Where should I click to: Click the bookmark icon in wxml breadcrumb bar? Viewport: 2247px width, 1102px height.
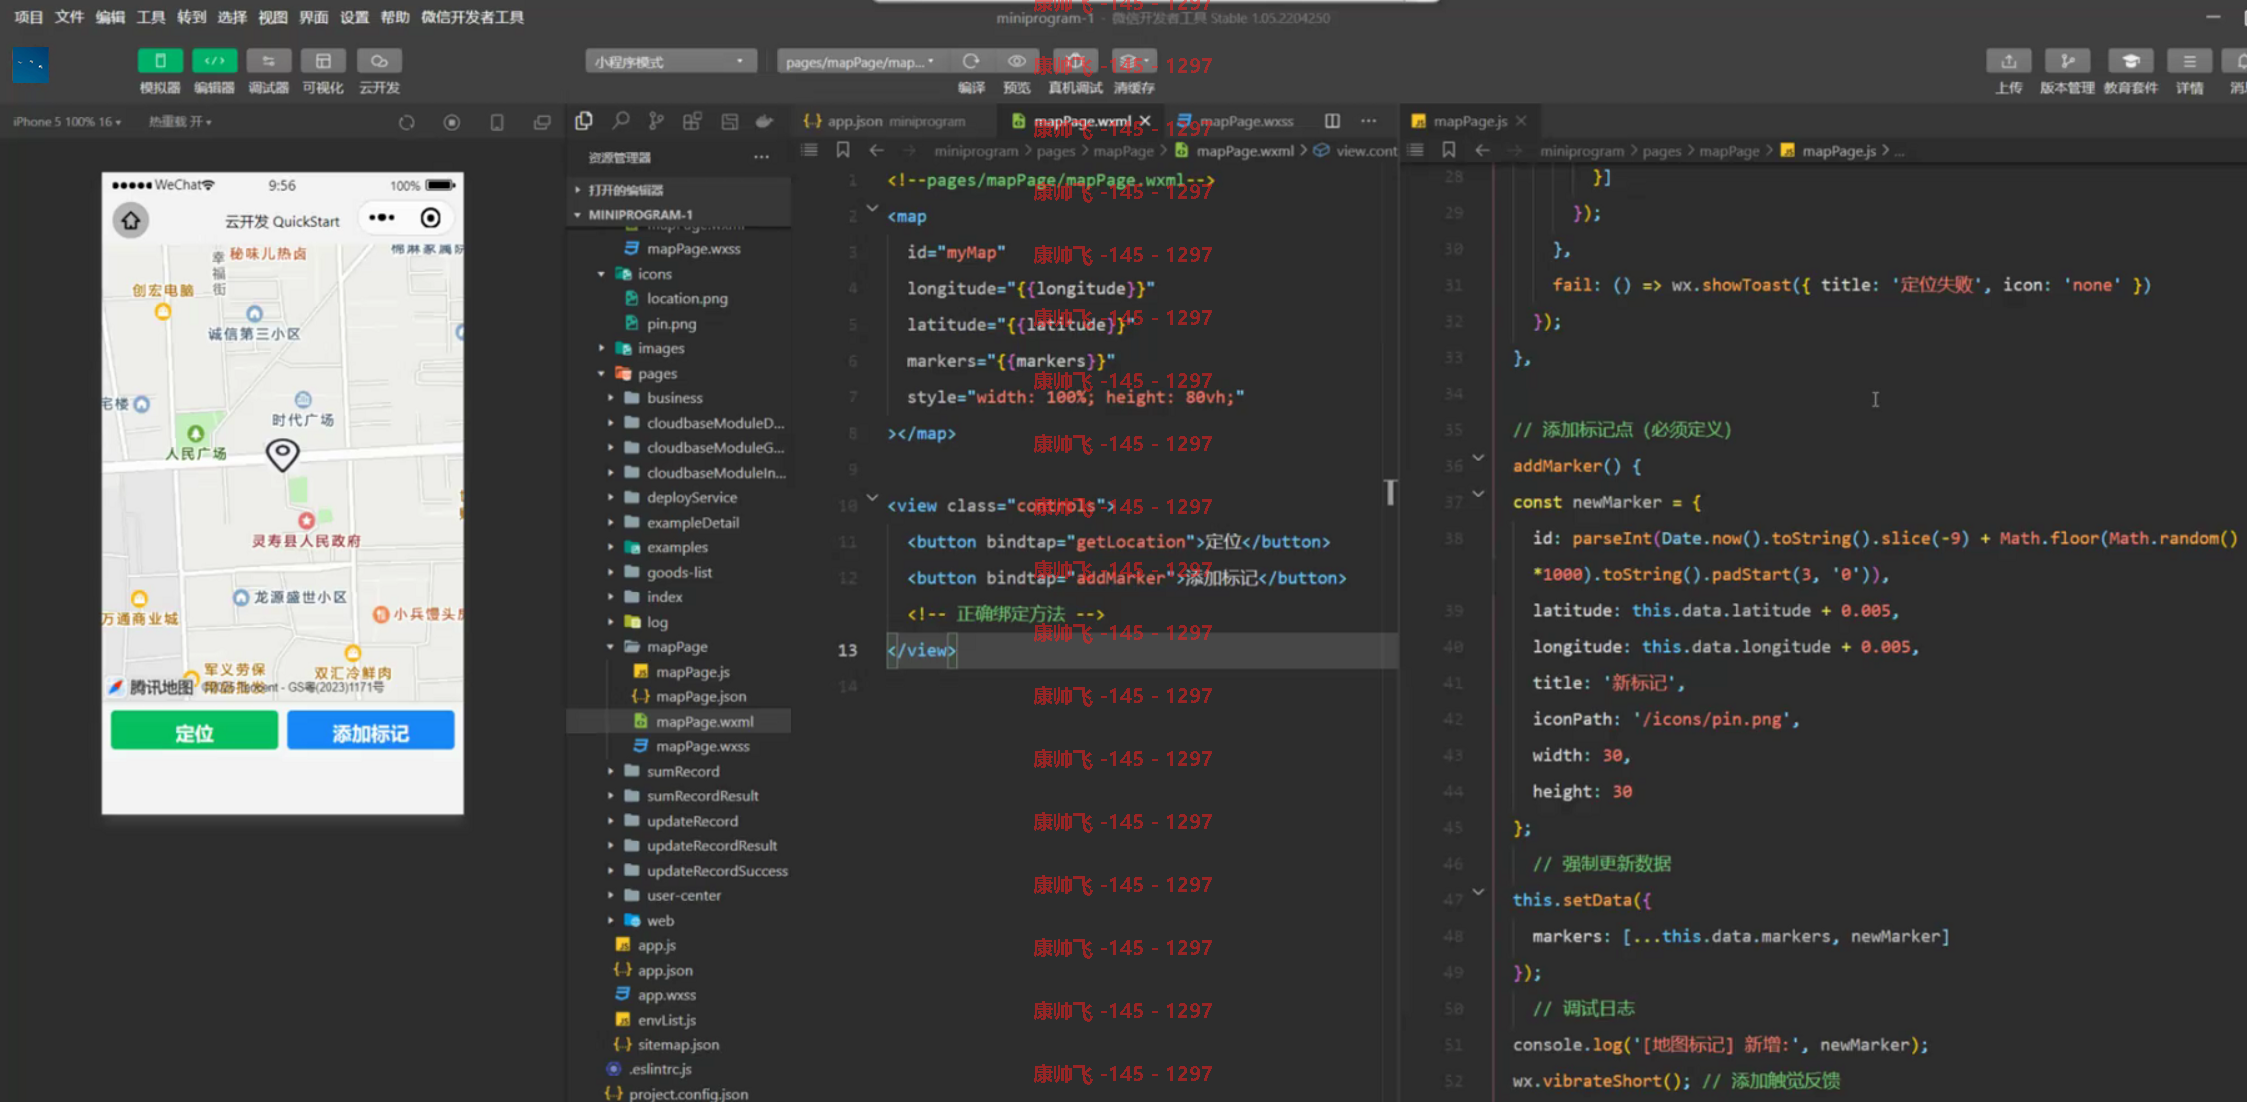[x=843, y=150]
